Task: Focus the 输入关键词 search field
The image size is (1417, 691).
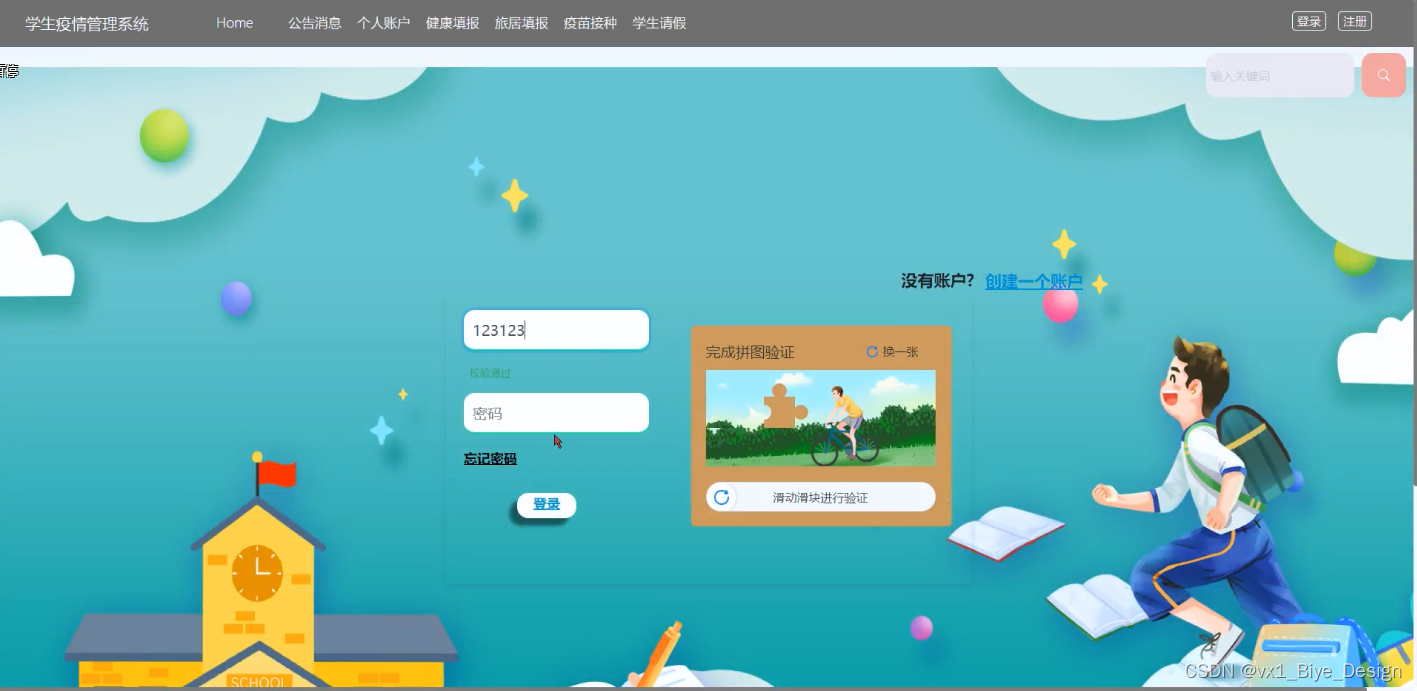Action: pos(1280,75)
